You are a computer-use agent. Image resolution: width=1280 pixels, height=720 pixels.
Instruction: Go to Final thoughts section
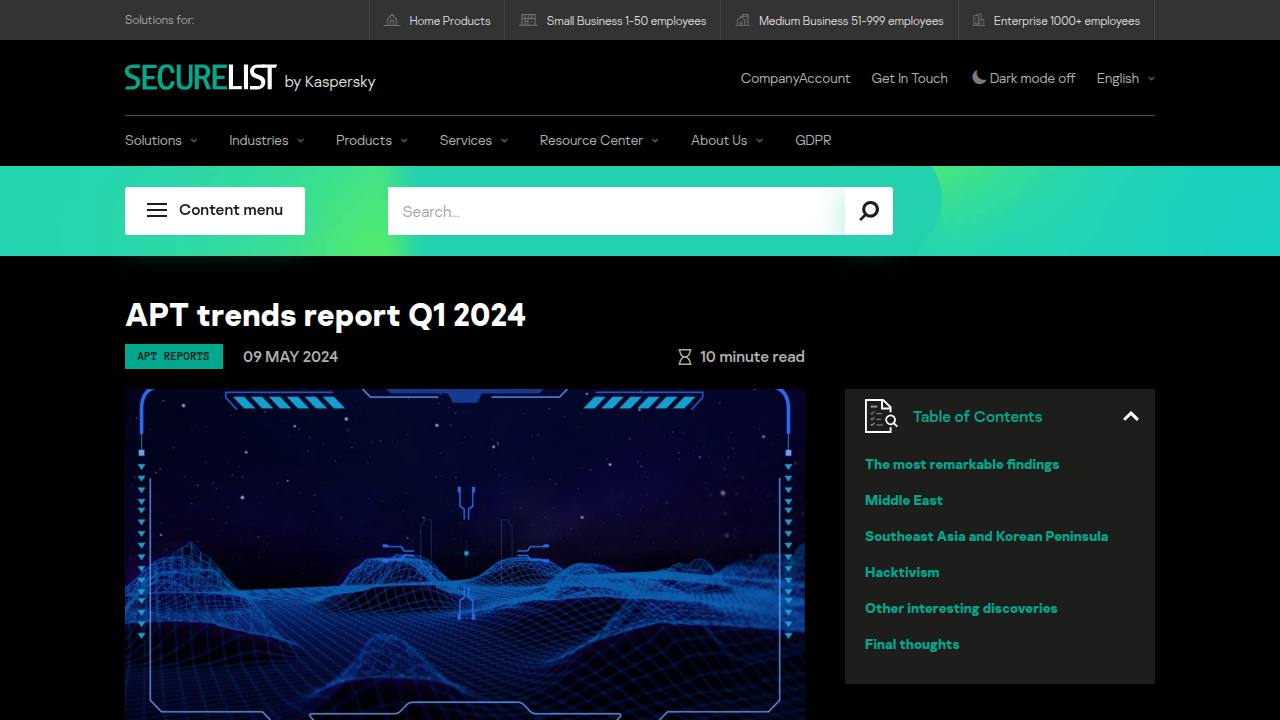912,644
